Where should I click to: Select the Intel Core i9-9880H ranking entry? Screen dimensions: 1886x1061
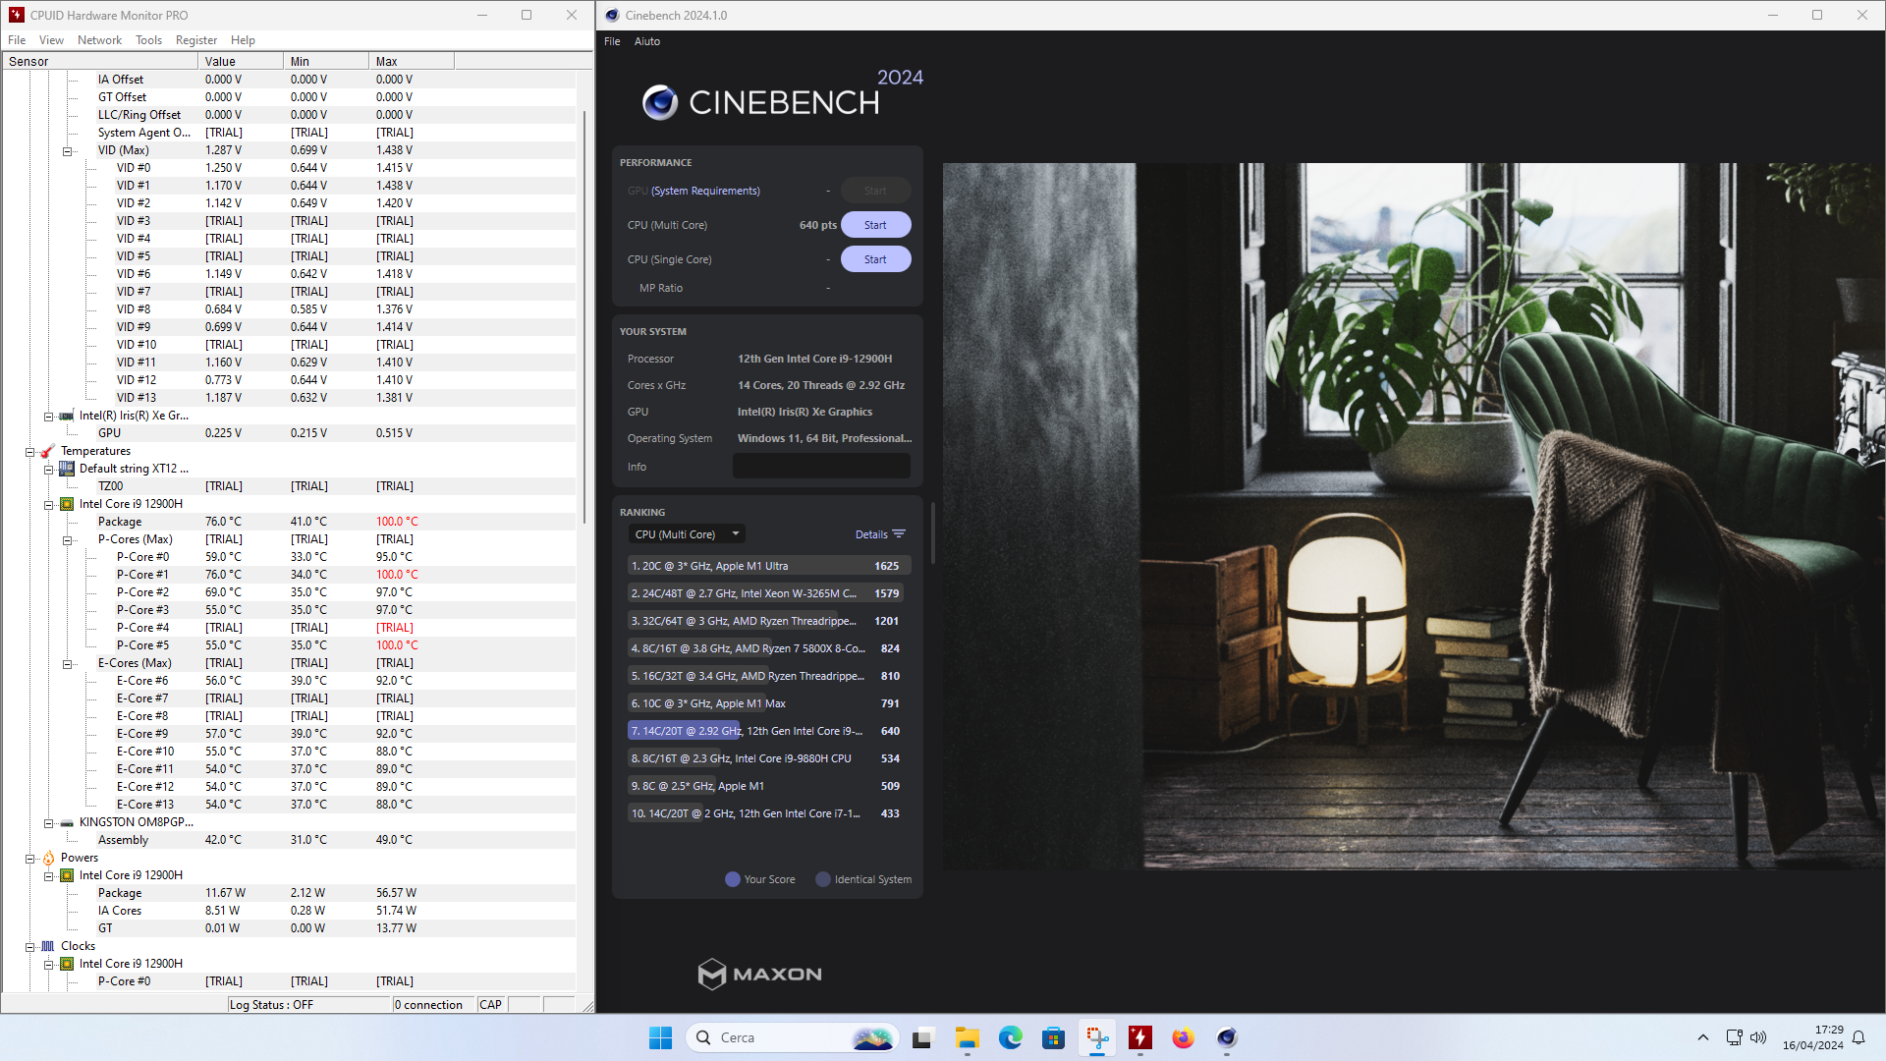point(767,758)
